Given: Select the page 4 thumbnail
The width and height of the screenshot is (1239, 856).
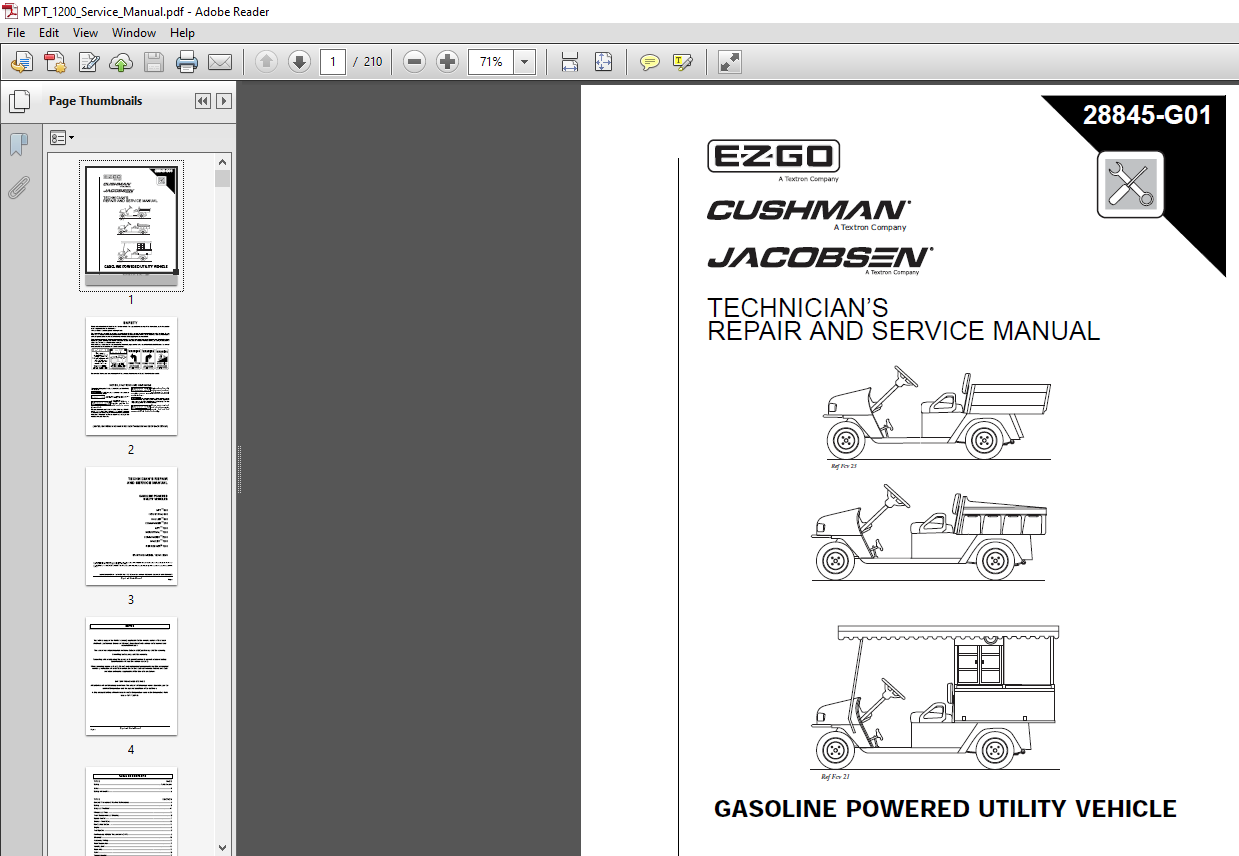Looking at the screenshot, I should [131, 676].
